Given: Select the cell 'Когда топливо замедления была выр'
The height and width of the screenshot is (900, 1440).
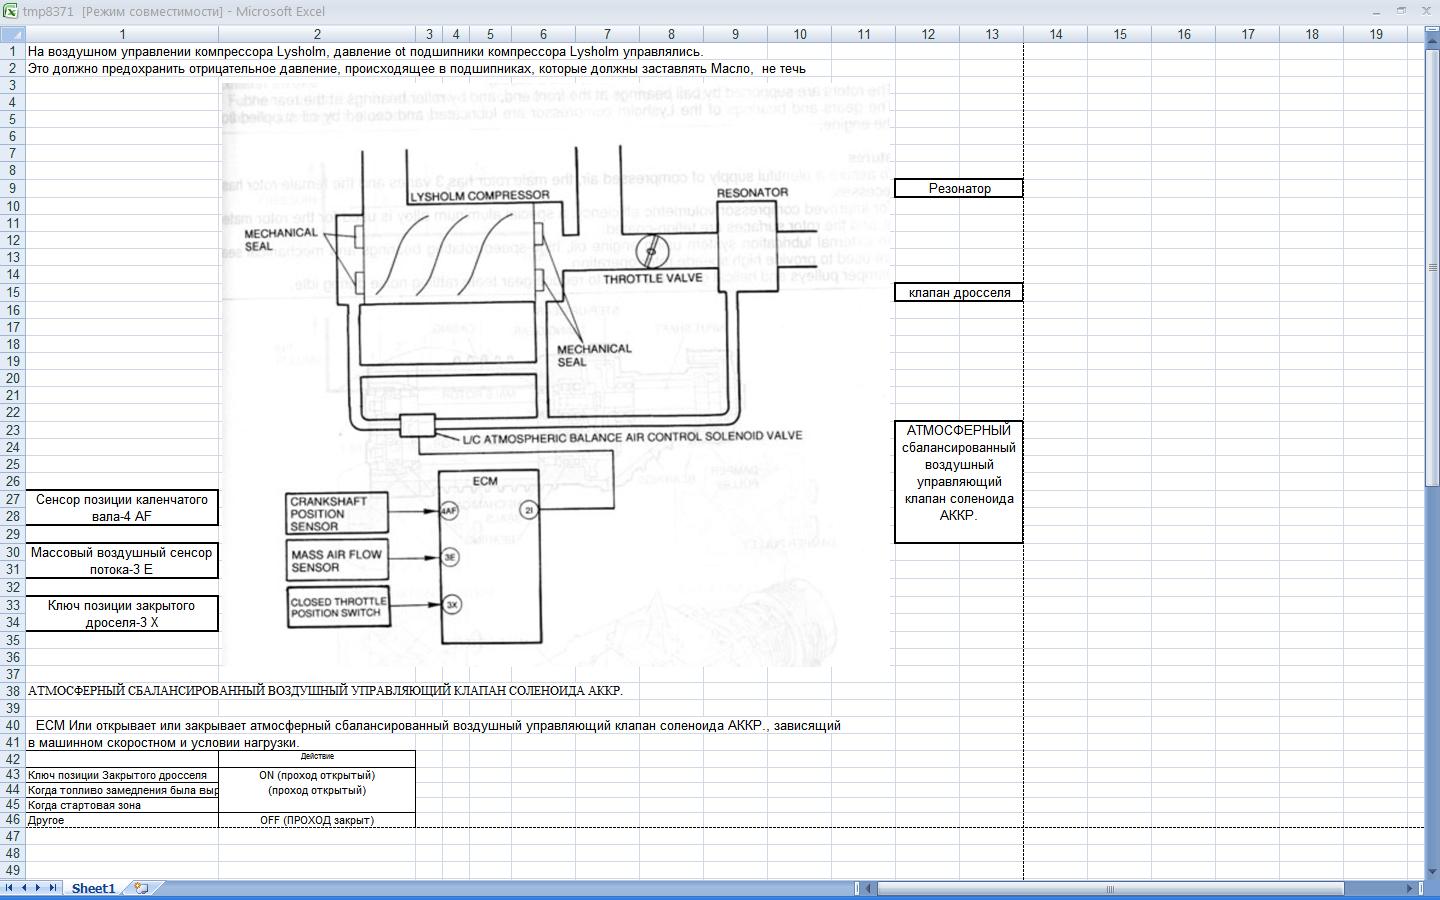Looking at the screenshot, I should coord(122,790).
